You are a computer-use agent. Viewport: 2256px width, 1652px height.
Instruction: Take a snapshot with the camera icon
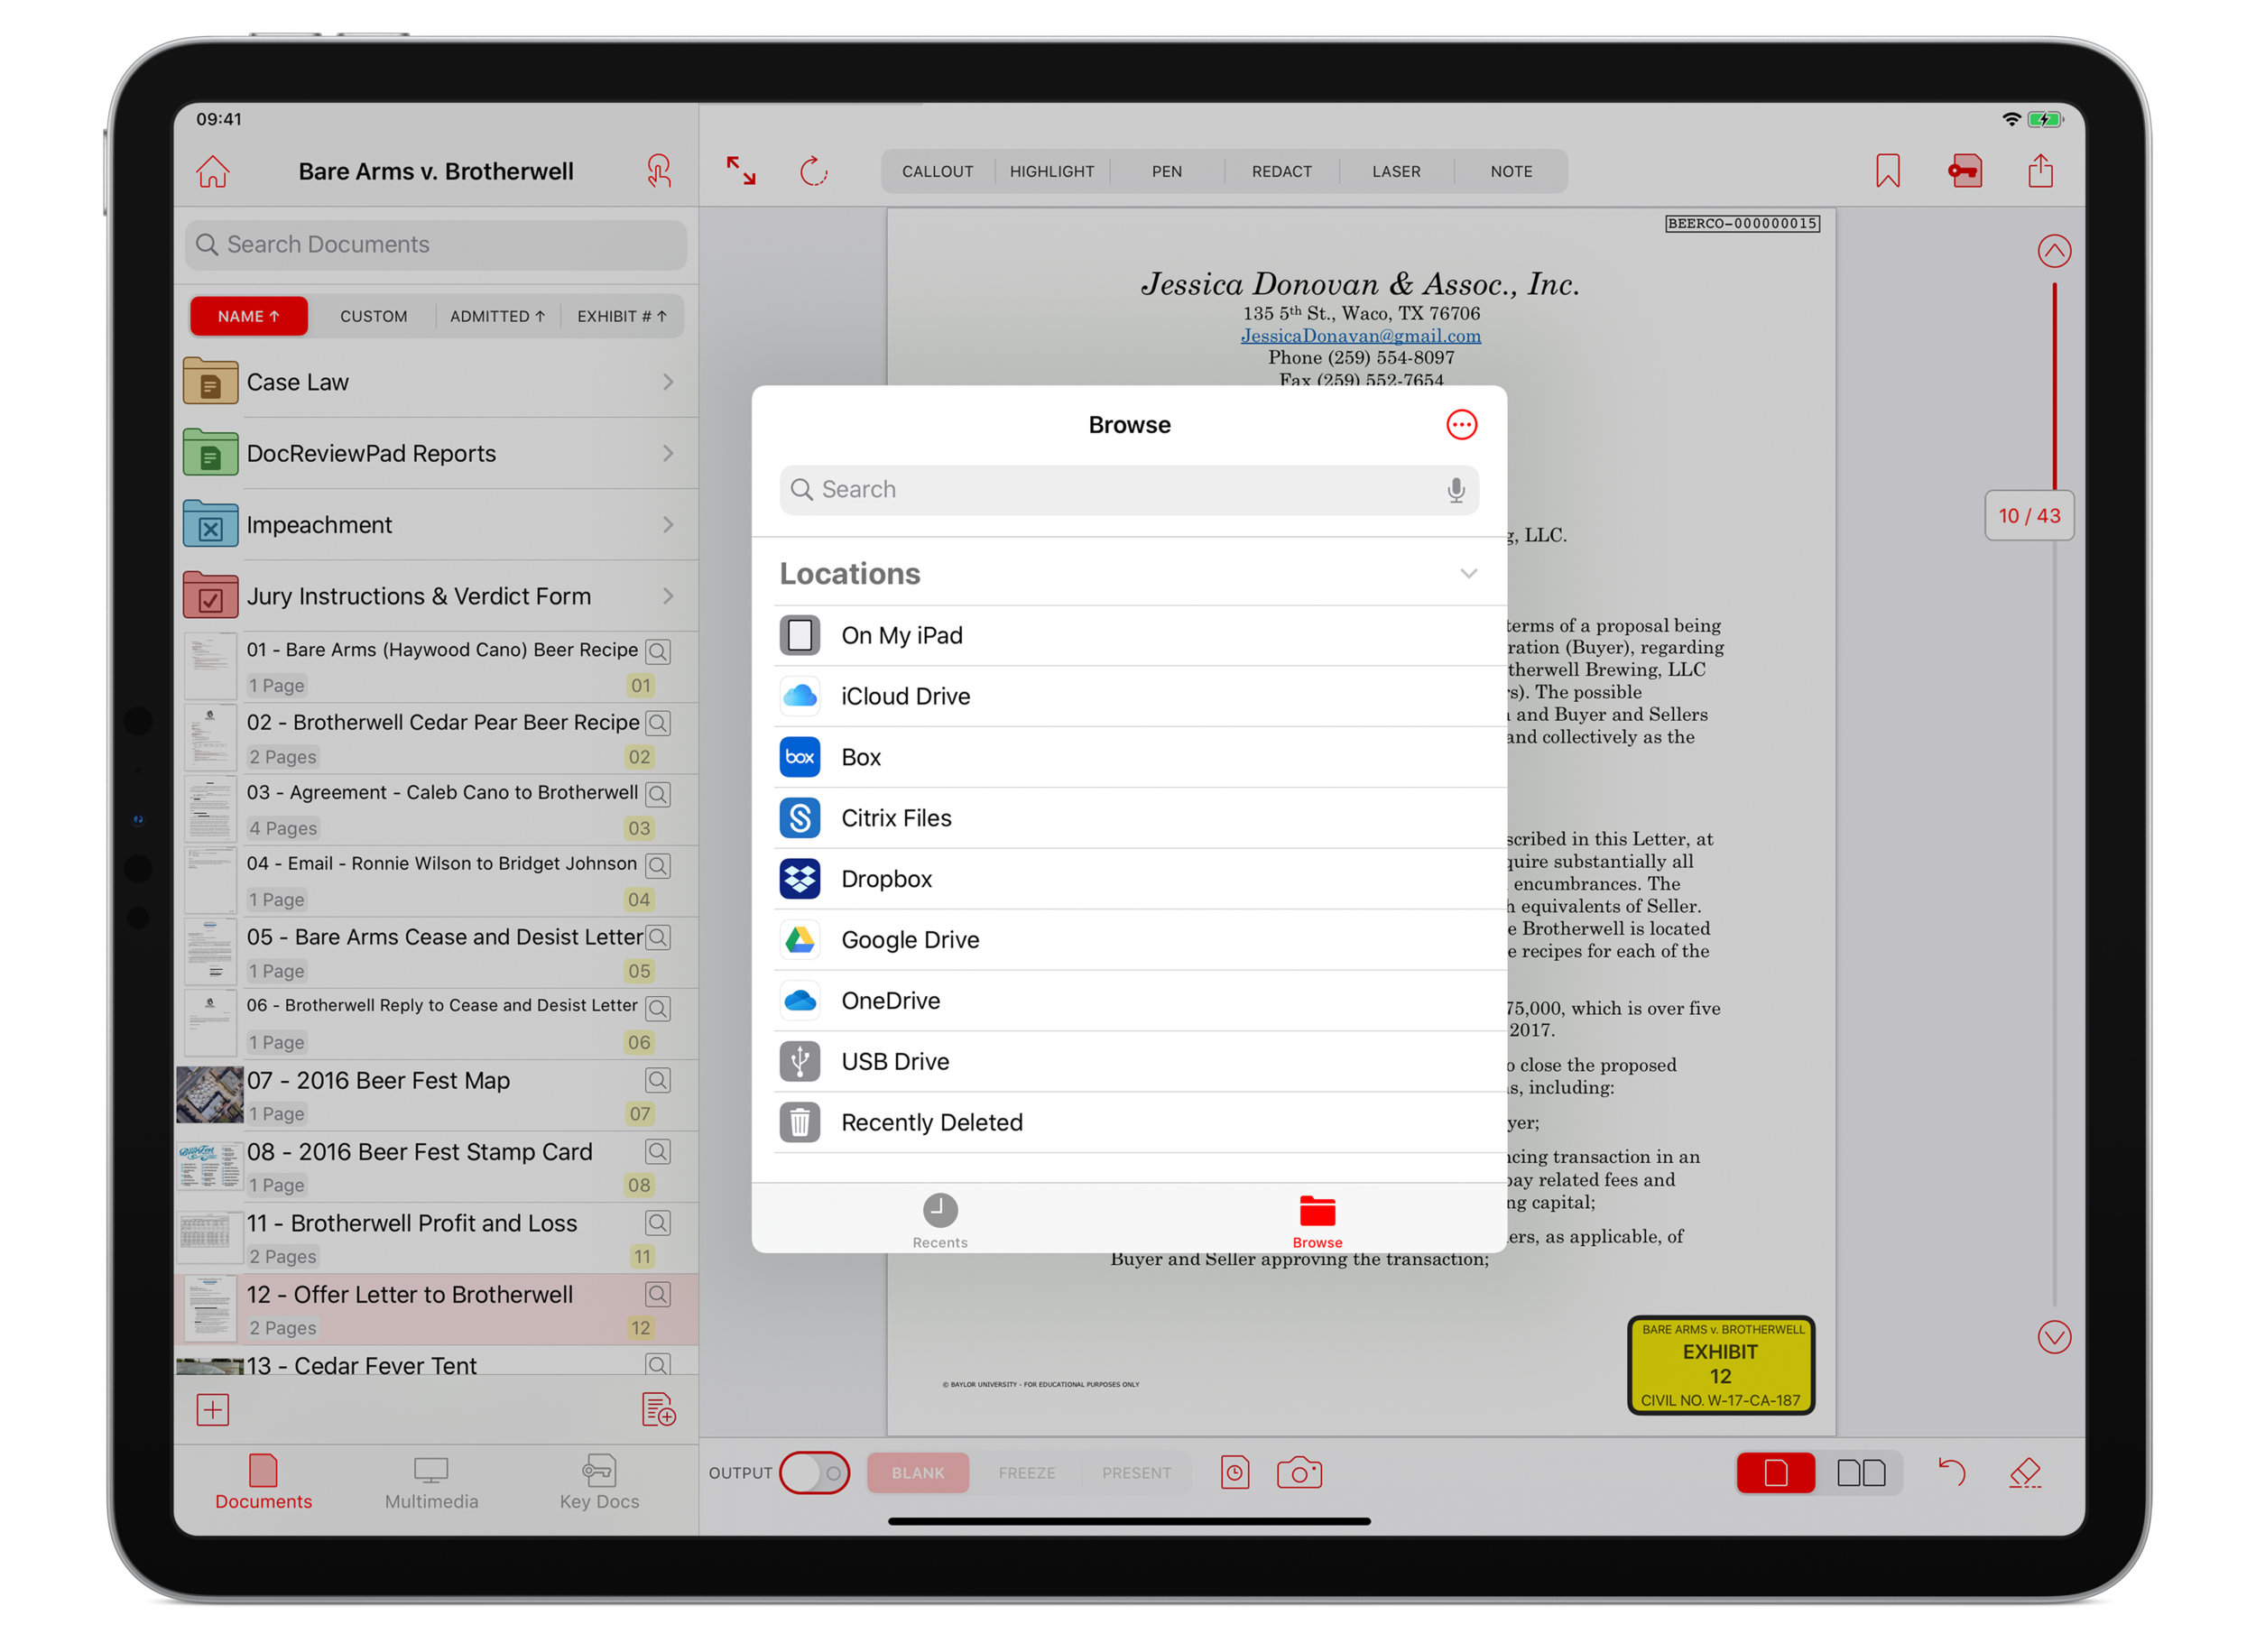tap(1299, 1472)
